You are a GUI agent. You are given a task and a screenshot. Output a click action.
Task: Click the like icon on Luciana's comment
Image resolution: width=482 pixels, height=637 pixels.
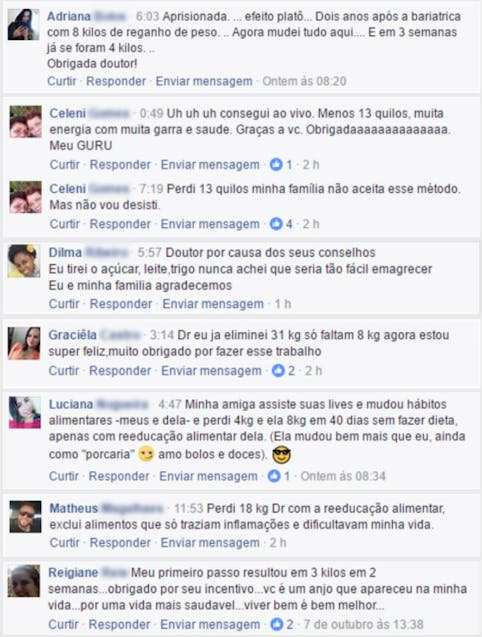tap(274, 476)
